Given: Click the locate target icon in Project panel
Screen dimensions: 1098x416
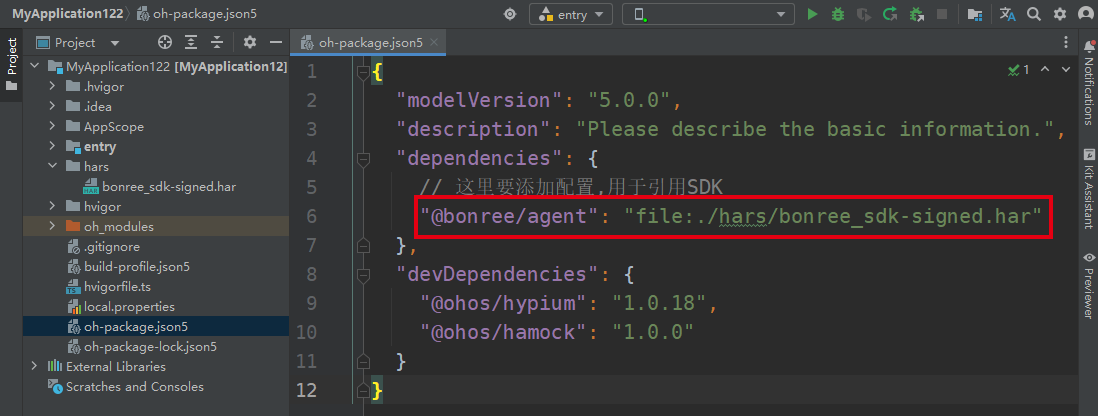Looking at the screenshot, I should 166,43.
